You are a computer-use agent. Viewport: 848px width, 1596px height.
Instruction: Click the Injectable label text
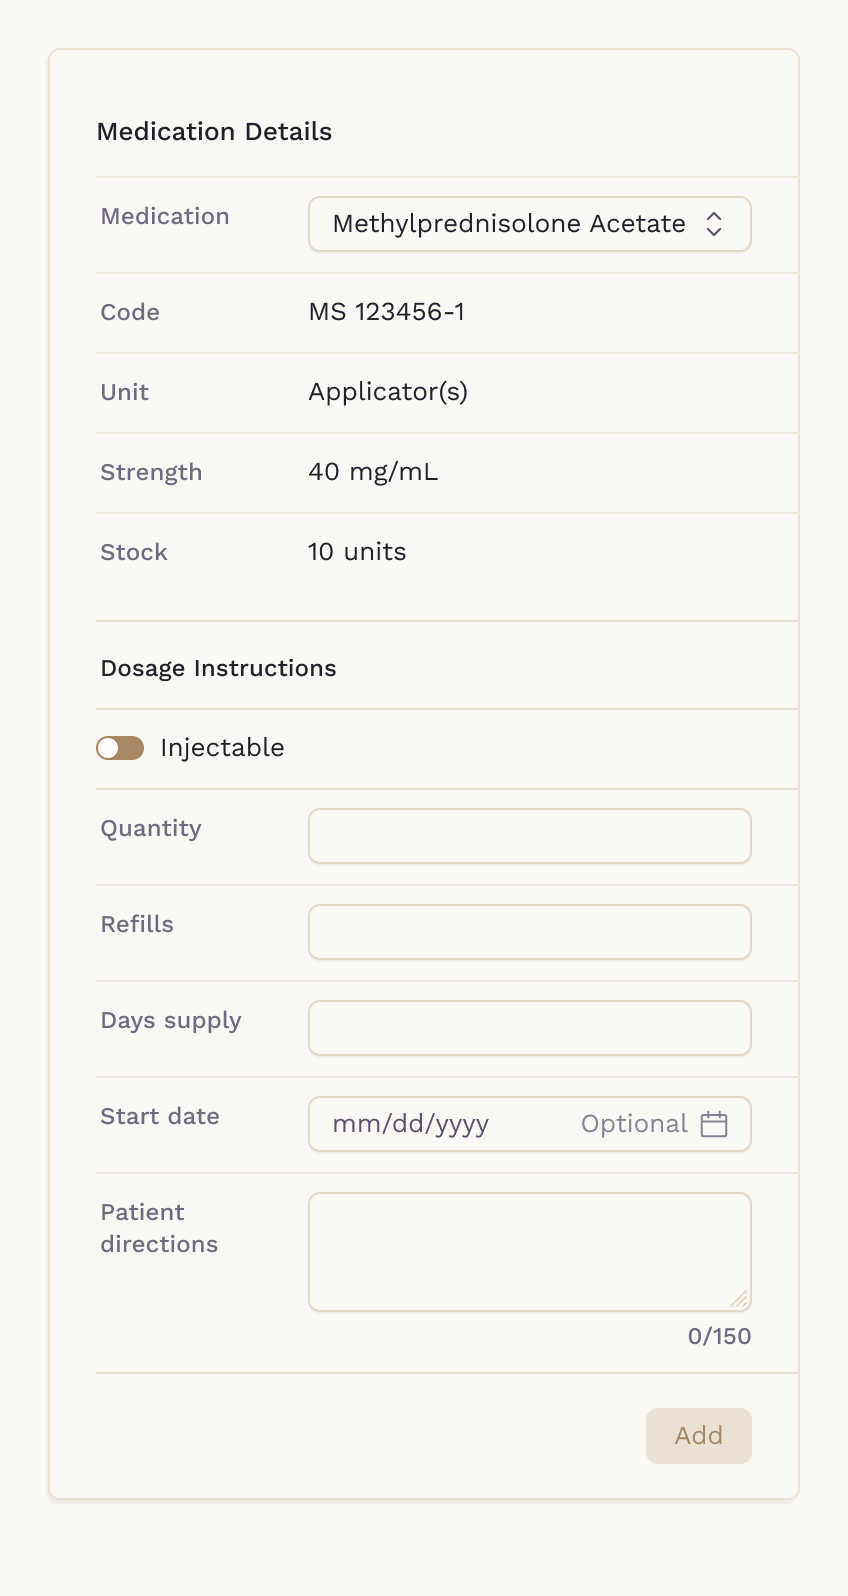(x=222, y=748)
